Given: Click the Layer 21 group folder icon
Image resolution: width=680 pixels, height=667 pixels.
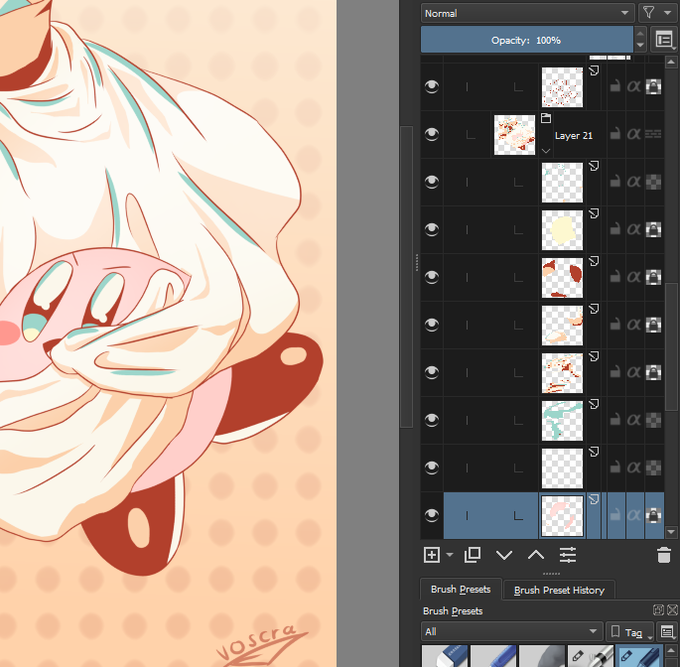Looking at the screenshot, I should (x=546, y=118).
